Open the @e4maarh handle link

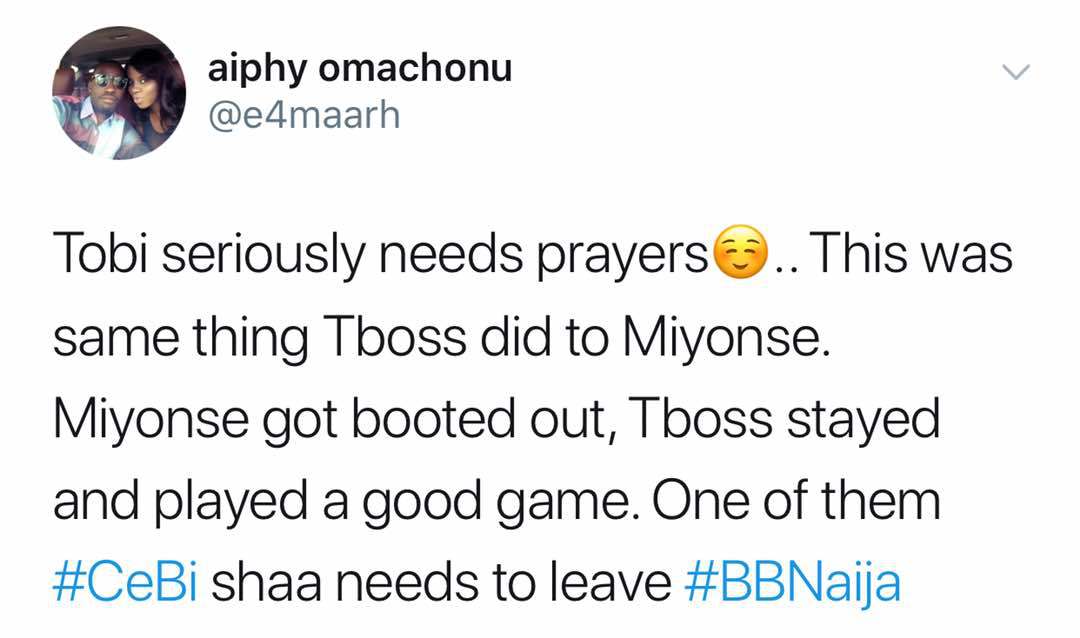tap(304, 116)
